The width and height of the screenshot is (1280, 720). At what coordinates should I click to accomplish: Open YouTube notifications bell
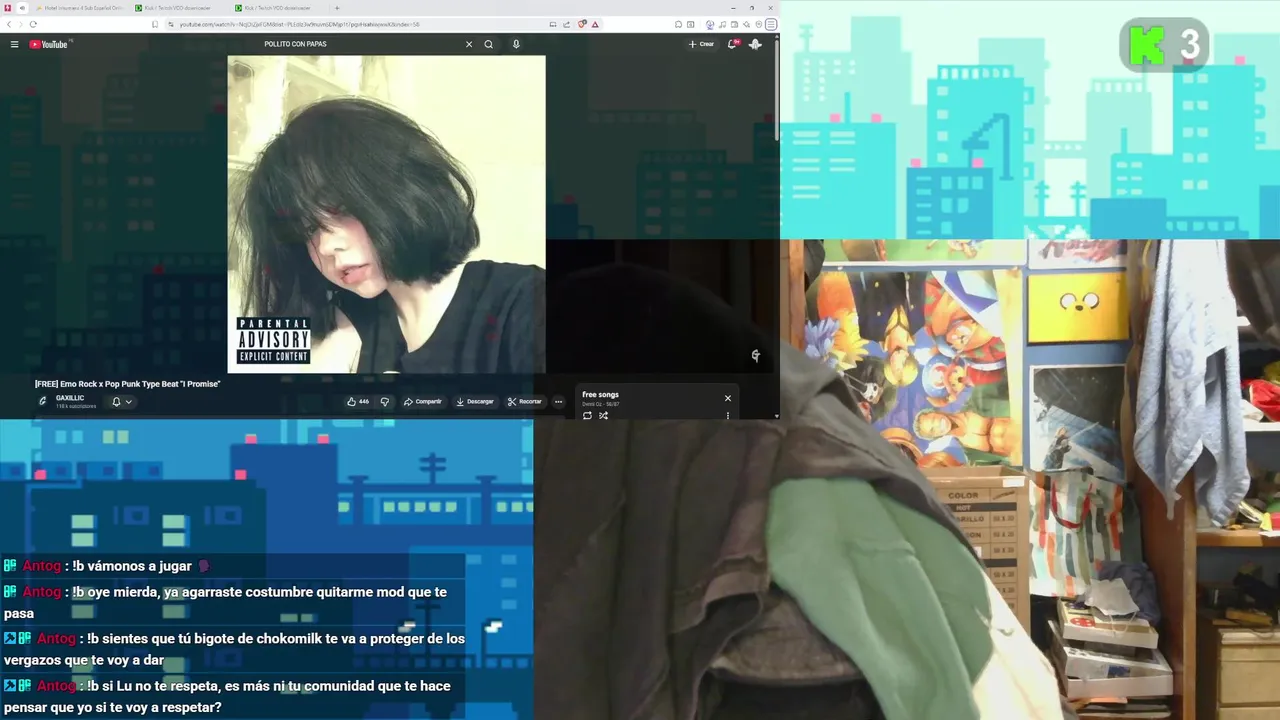733,44
